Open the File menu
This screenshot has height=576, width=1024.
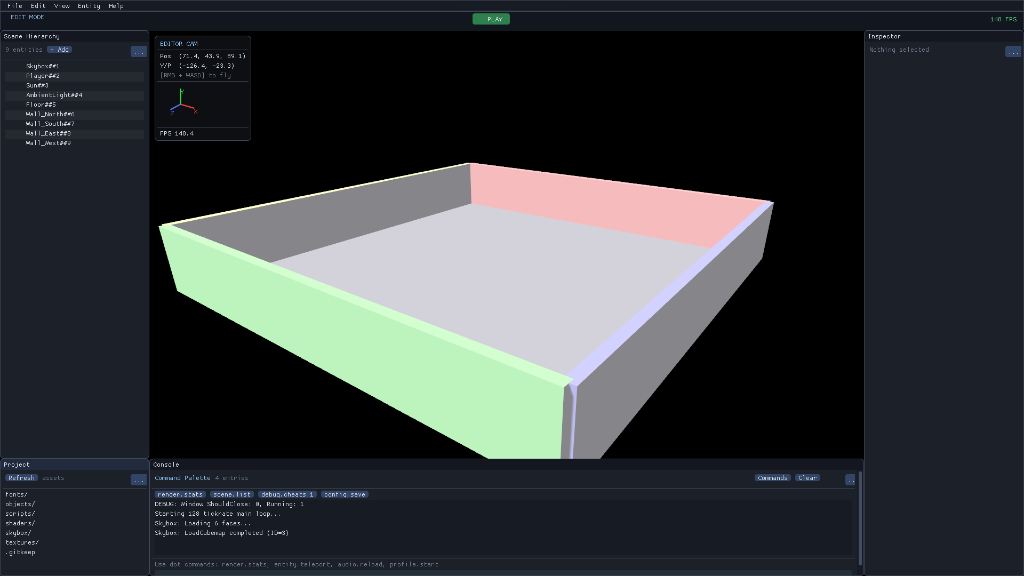point(14,6)
